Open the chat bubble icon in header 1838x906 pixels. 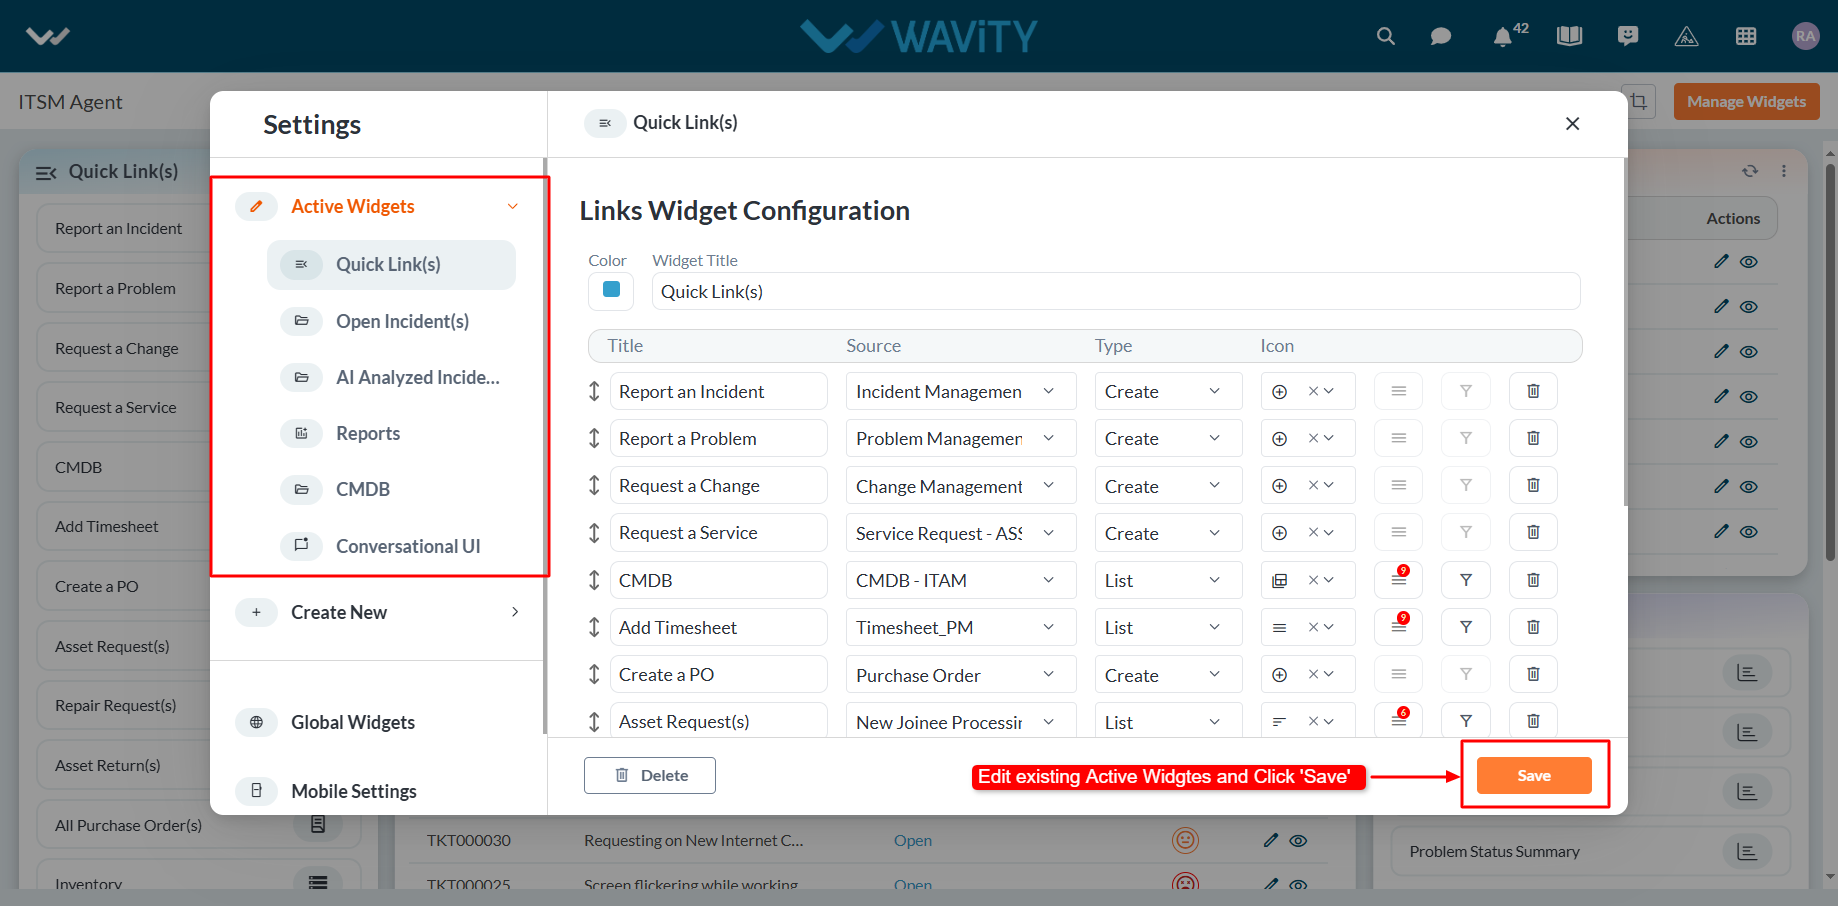[x=1441, y=36]
